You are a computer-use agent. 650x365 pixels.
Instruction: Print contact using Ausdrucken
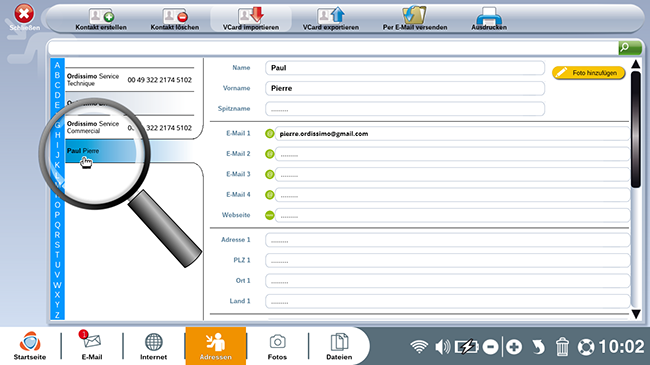point(489,19)
